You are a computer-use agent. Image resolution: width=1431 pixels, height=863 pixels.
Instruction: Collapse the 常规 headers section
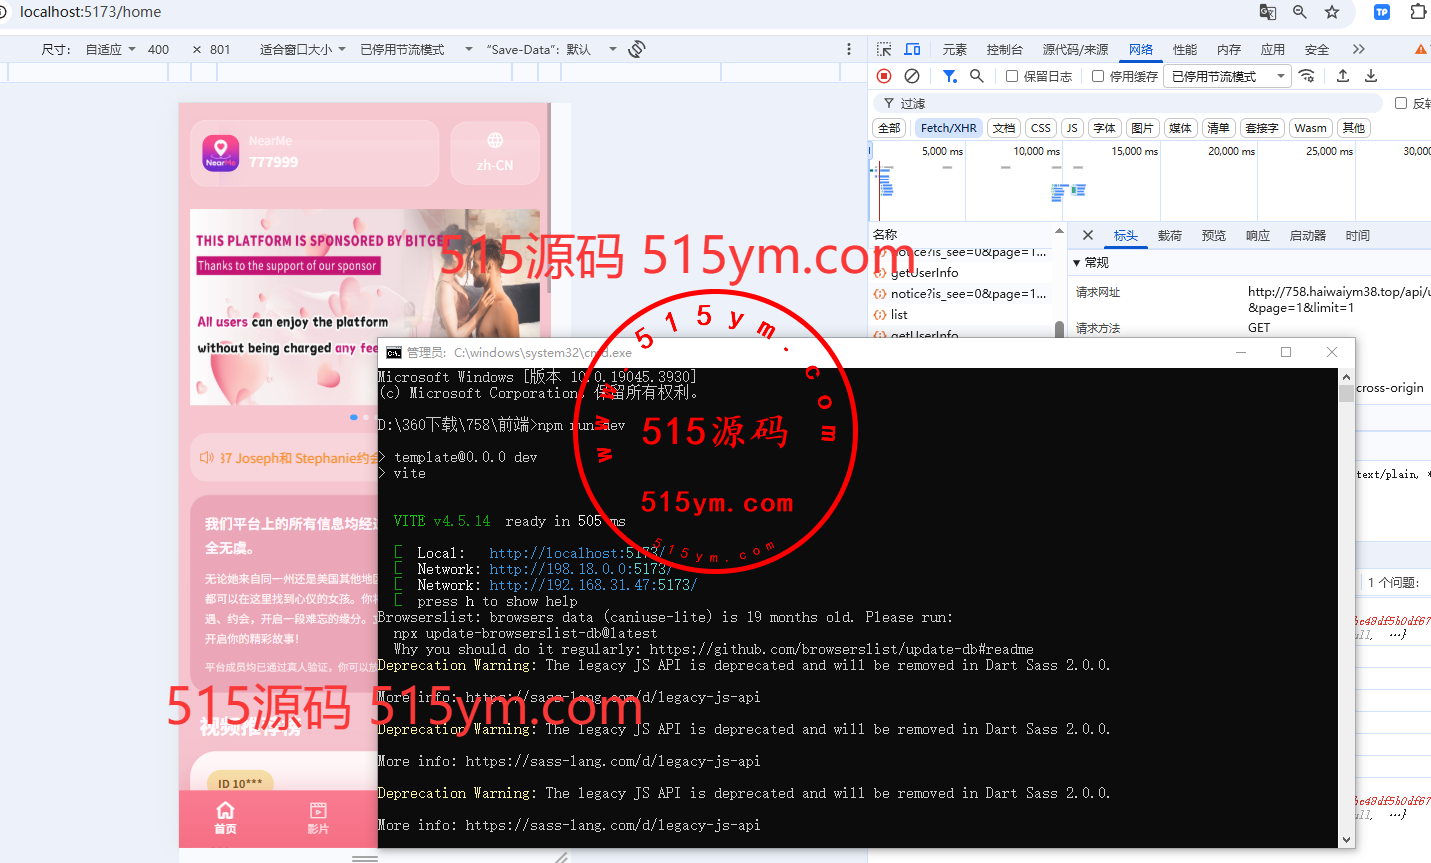click(1091, 262)
